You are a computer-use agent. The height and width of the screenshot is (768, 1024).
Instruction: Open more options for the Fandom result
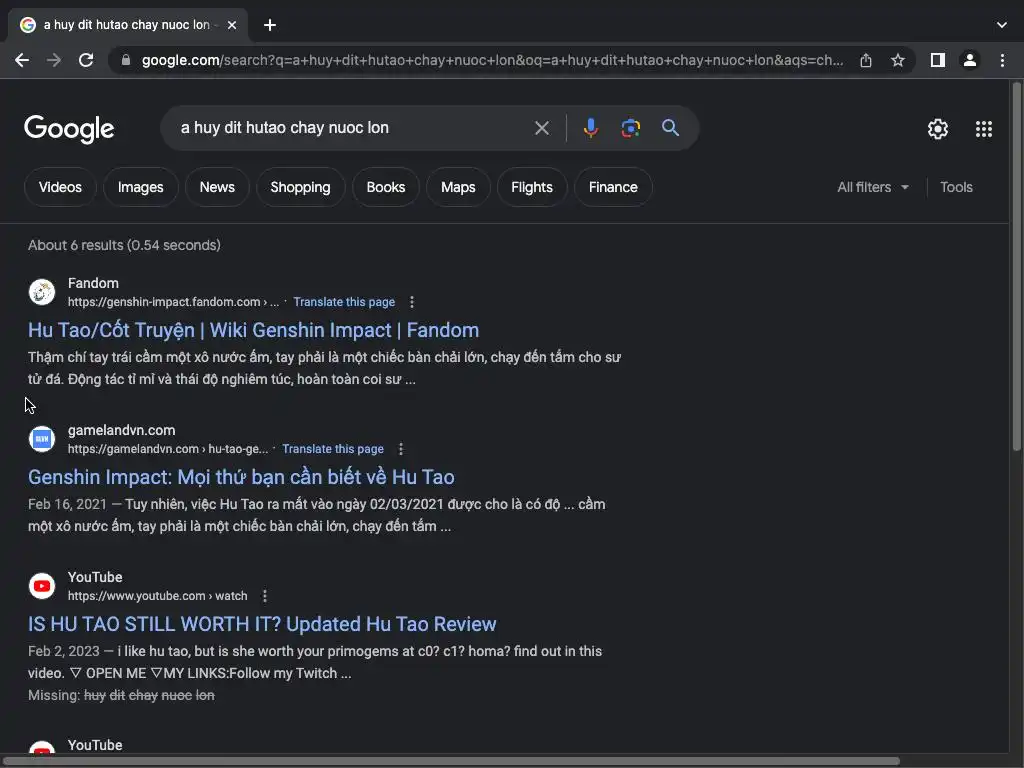click(411, 302)
